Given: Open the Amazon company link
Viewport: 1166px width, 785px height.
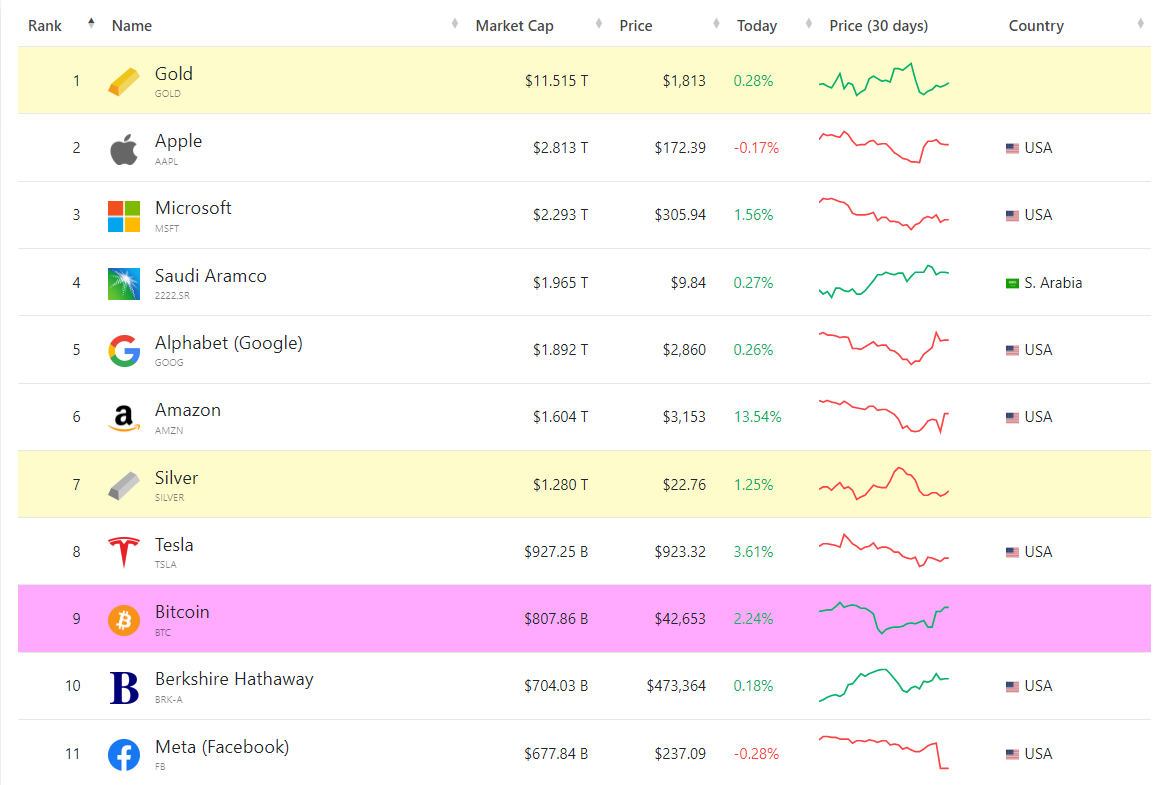Looking at the screenshot, I should click(188, 410).
